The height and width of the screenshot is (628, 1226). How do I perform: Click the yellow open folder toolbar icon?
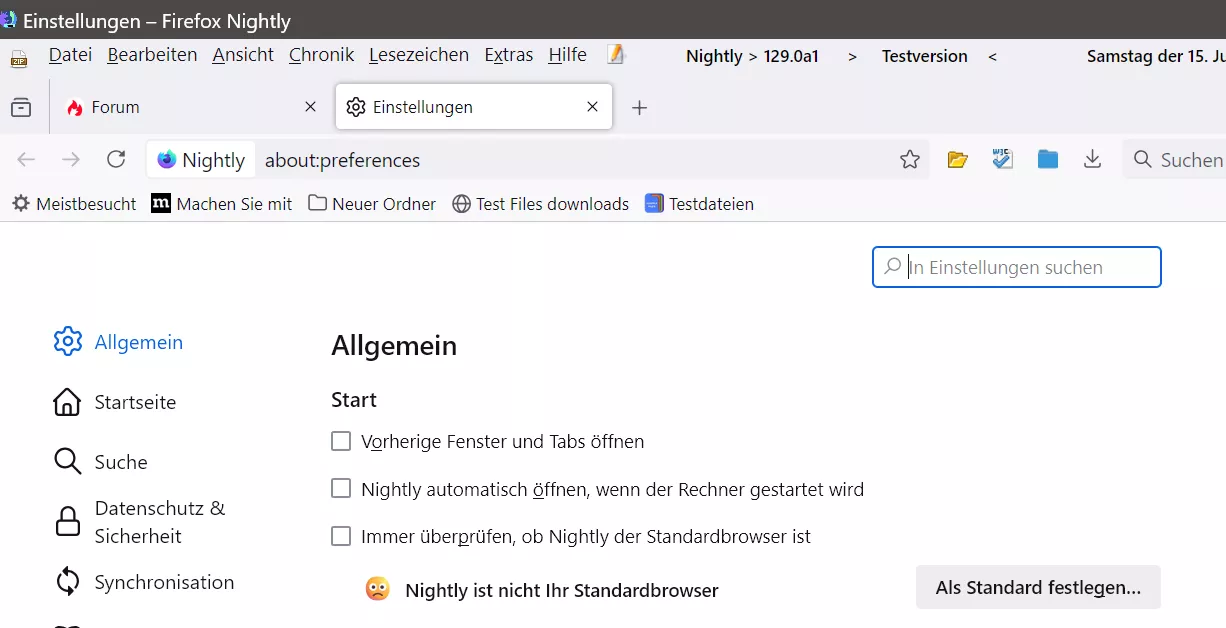coord(958,160)
